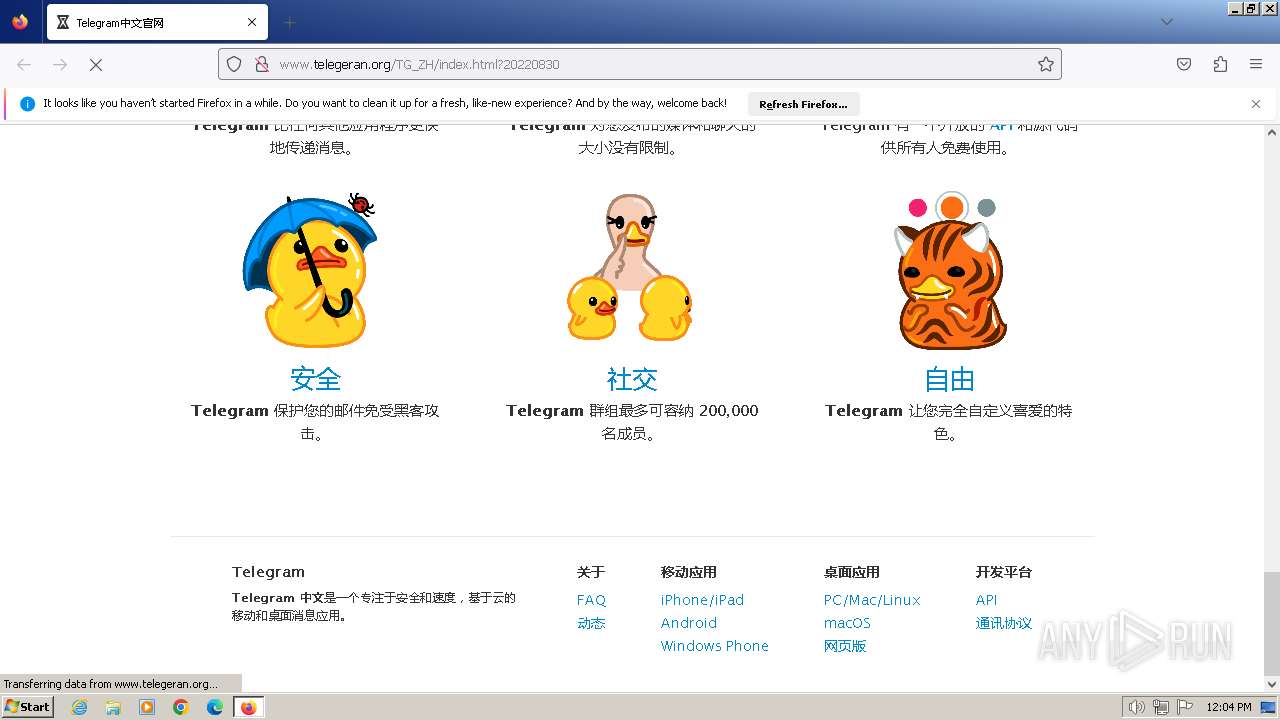Open the macOS footer link
The width and height of the screenshot is (1280, 720).
(847, 623)
